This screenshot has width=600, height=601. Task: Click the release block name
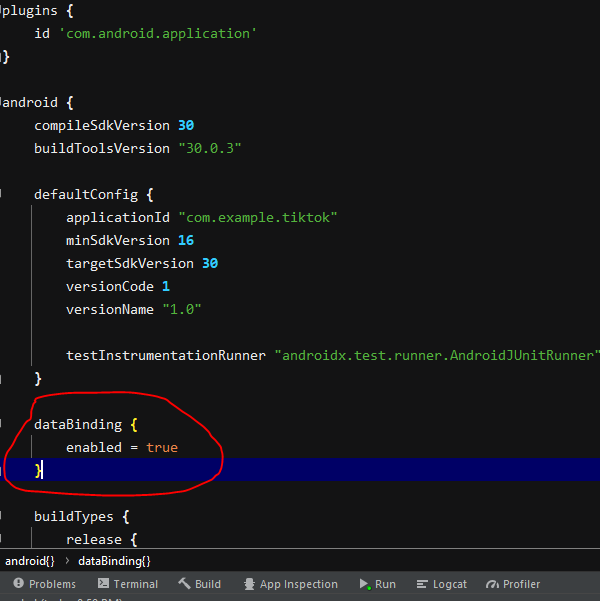(94, 540)
